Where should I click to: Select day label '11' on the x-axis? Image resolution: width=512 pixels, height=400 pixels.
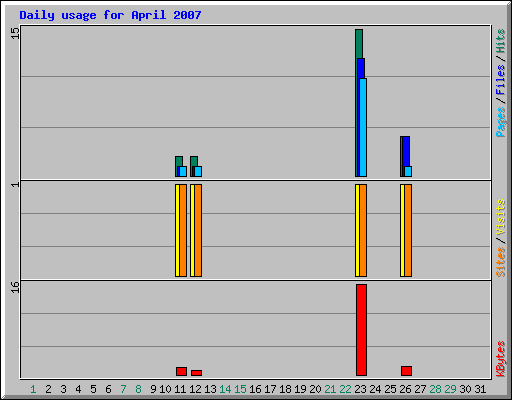click(180, 389)
